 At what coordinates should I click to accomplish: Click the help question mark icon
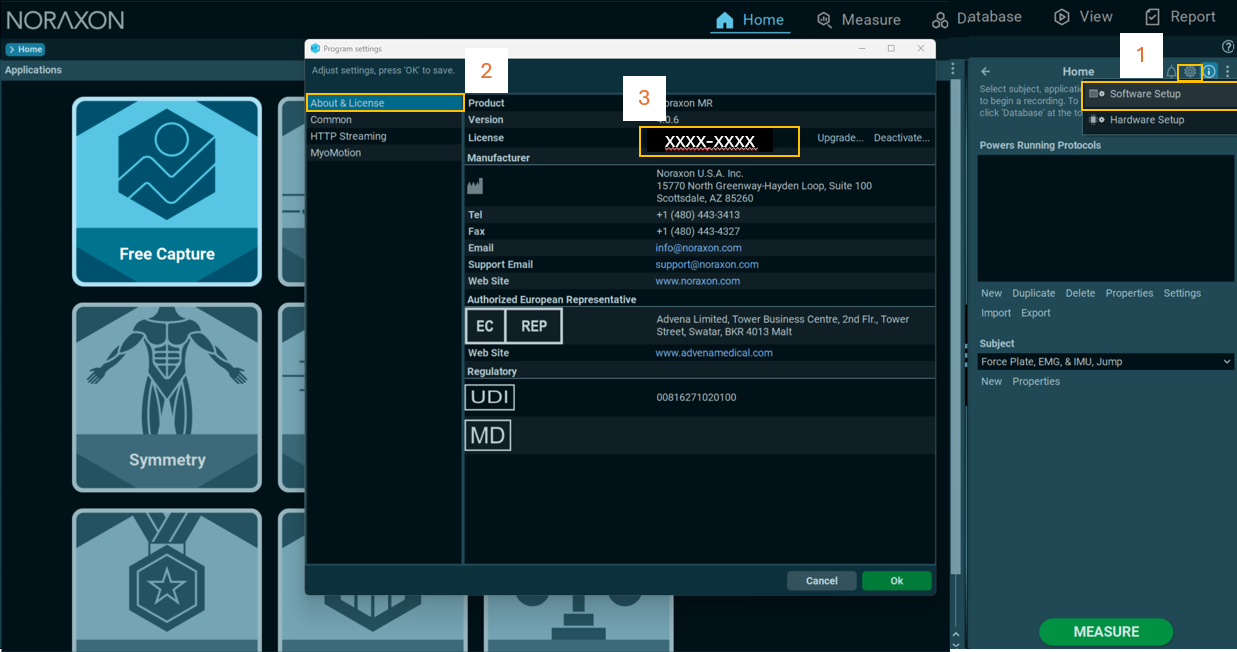tap(1228, 47)
